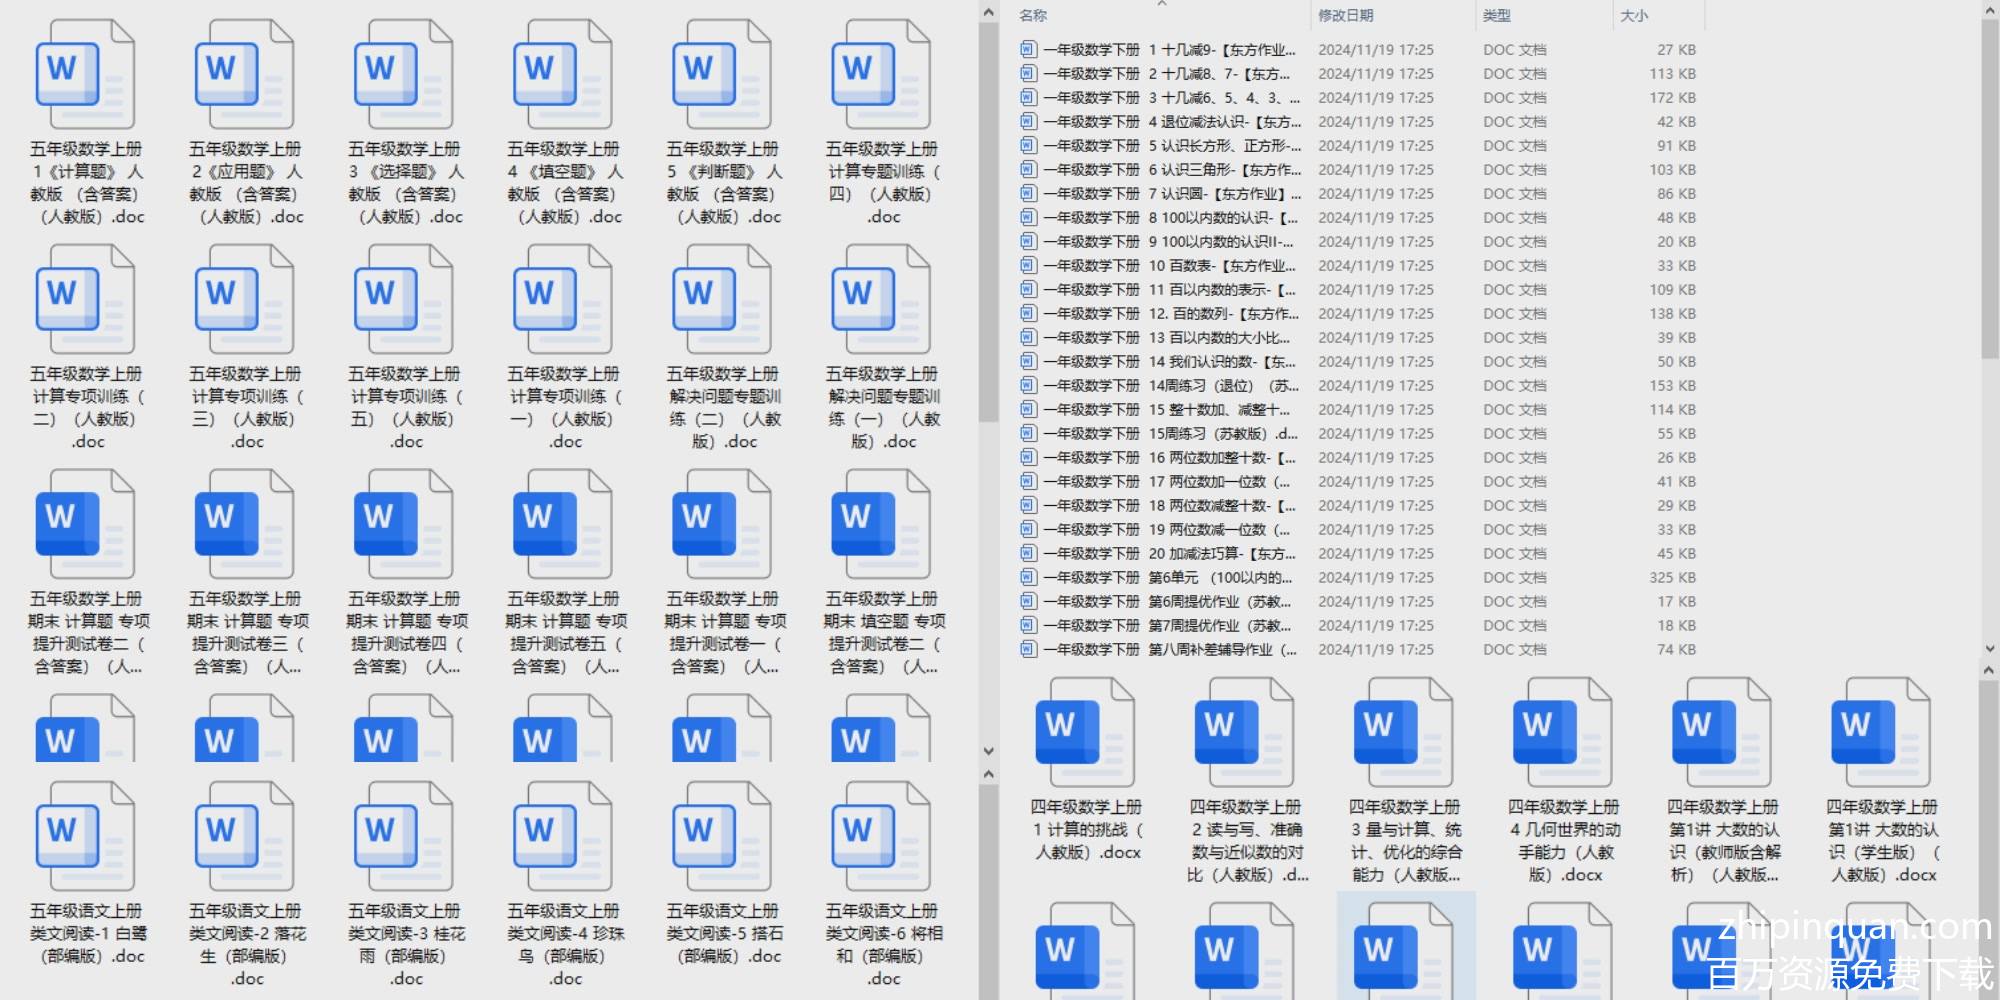Image resolution: width=2000 pixels, height=1000 pixels.
Task: Choose 四年级数学上册 4 几何世界的动手能力 icon
Action: coord(1562,733)
